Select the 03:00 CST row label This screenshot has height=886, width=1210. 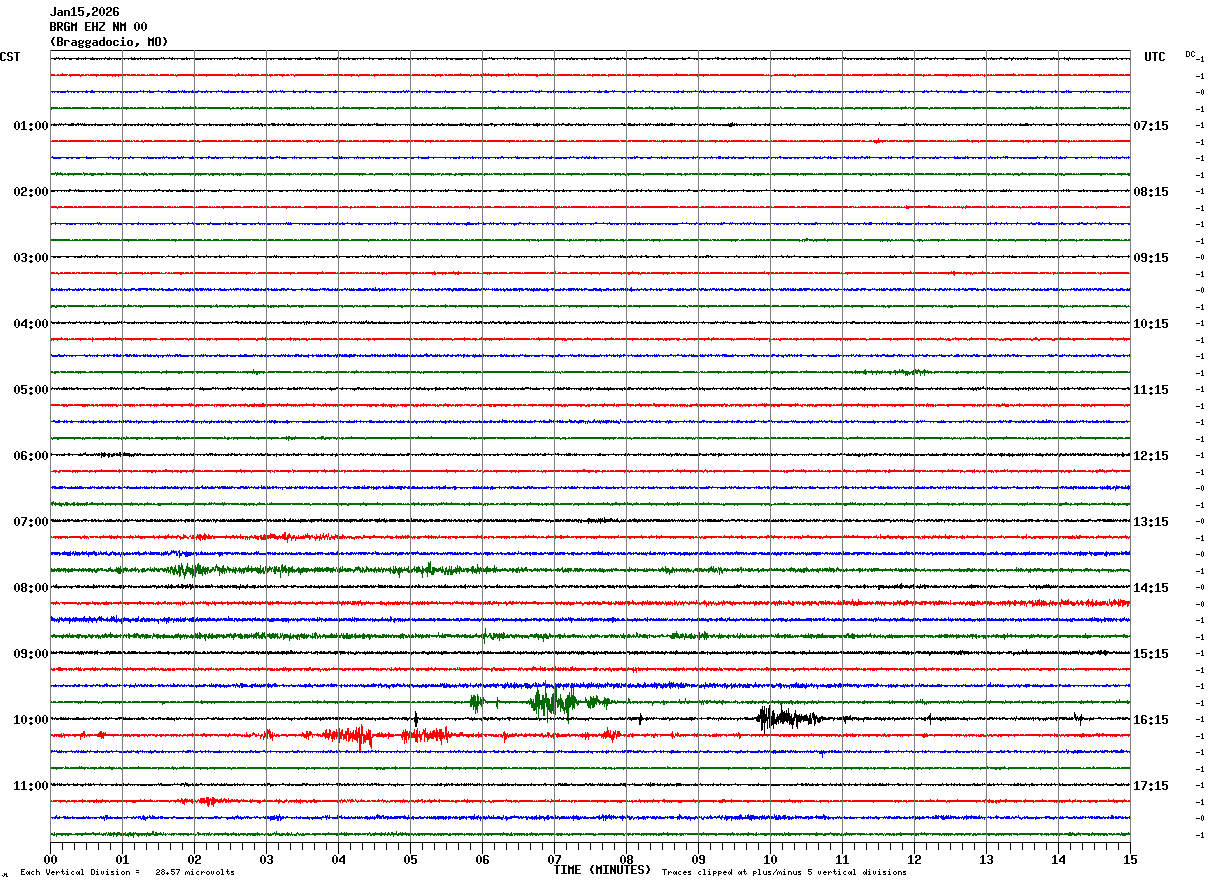31,258
